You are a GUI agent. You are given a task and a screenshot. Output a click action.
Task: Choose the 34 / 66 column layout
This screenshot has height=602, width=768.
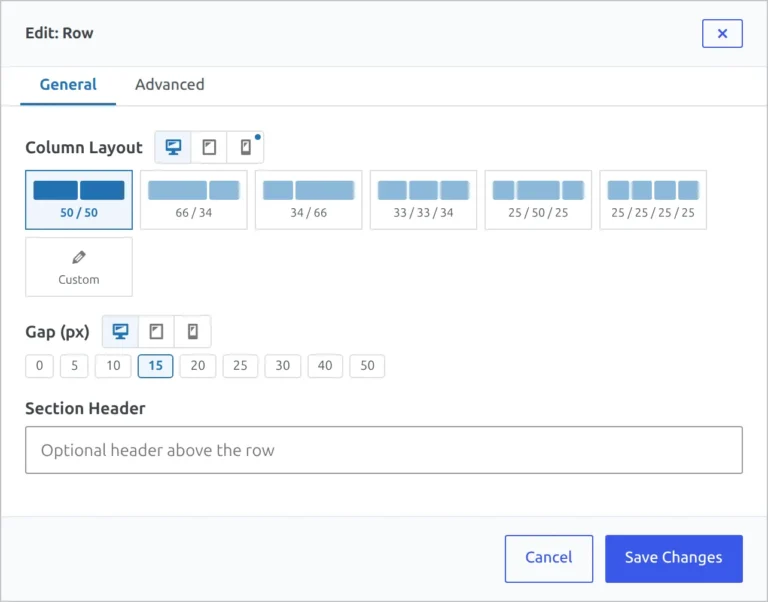pyautogui.click(x=309, y=199)
